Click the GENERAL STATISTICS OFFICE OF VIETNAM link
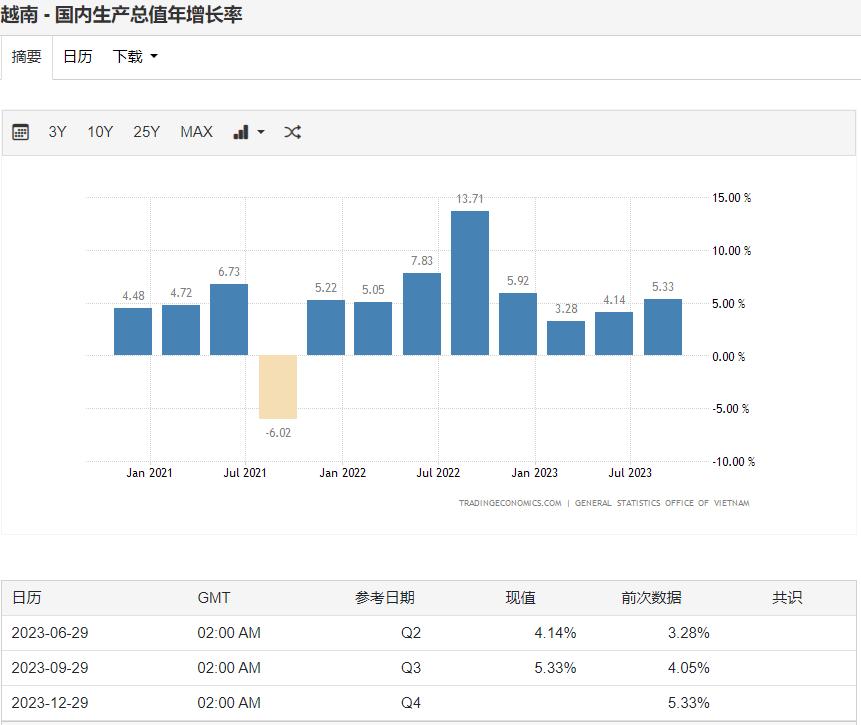The image size is (861, 725). tap(660, 503)
